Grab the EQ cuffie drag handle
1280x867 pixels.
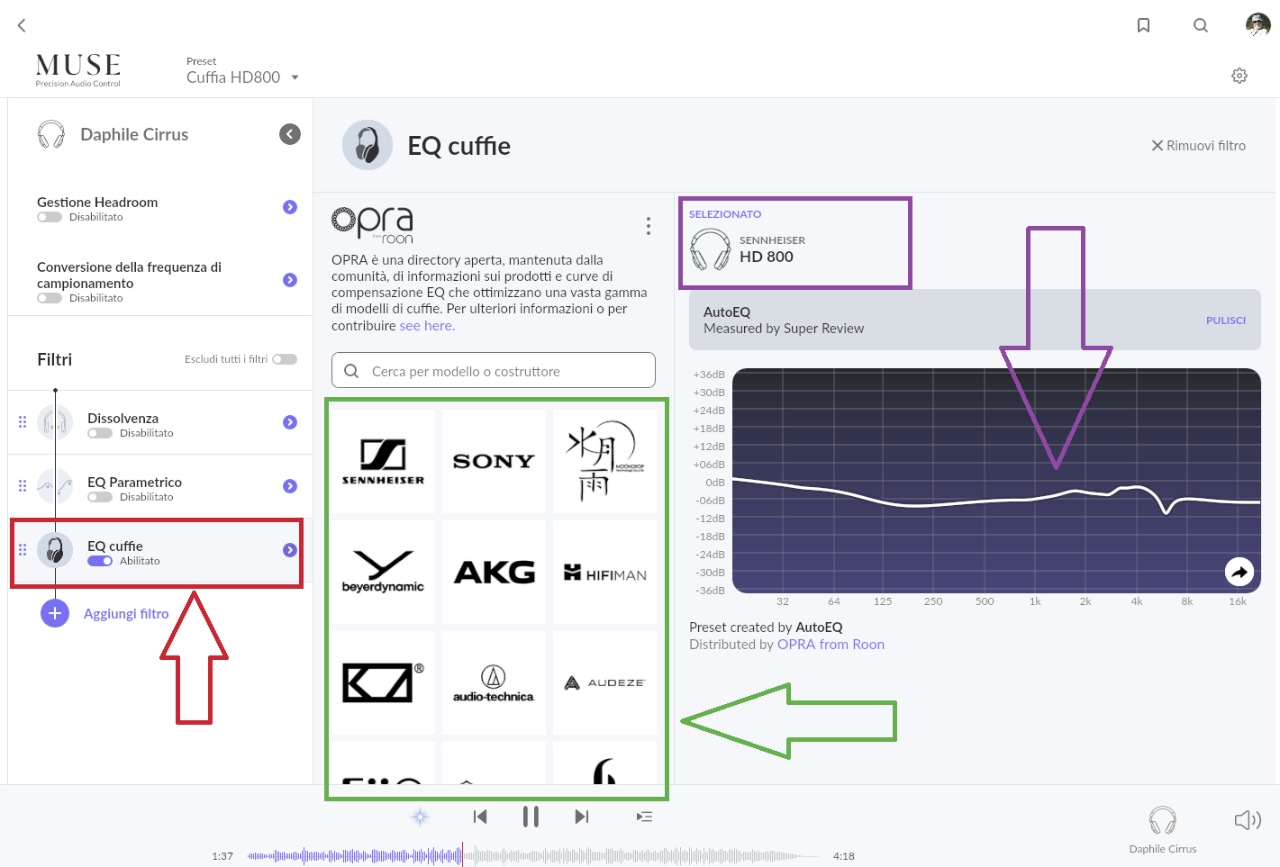23,551
